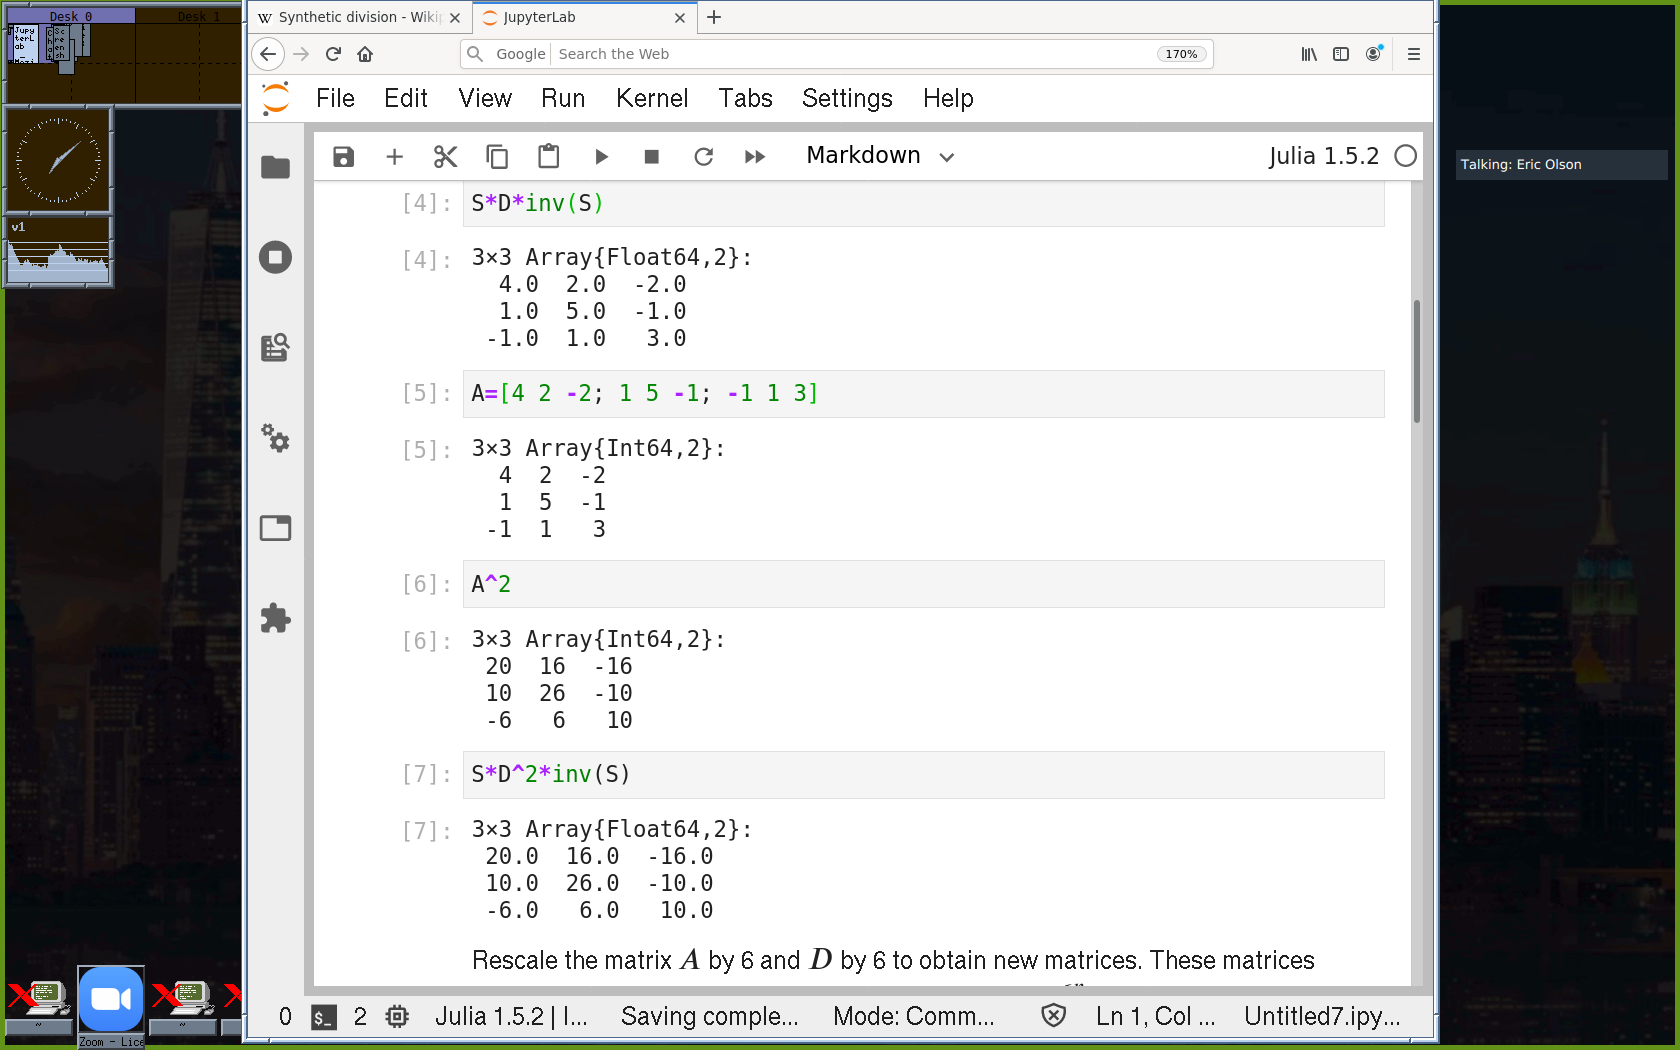
Task: Expand the Markdown cell type dropdown
Action: [x=880, y=156]
